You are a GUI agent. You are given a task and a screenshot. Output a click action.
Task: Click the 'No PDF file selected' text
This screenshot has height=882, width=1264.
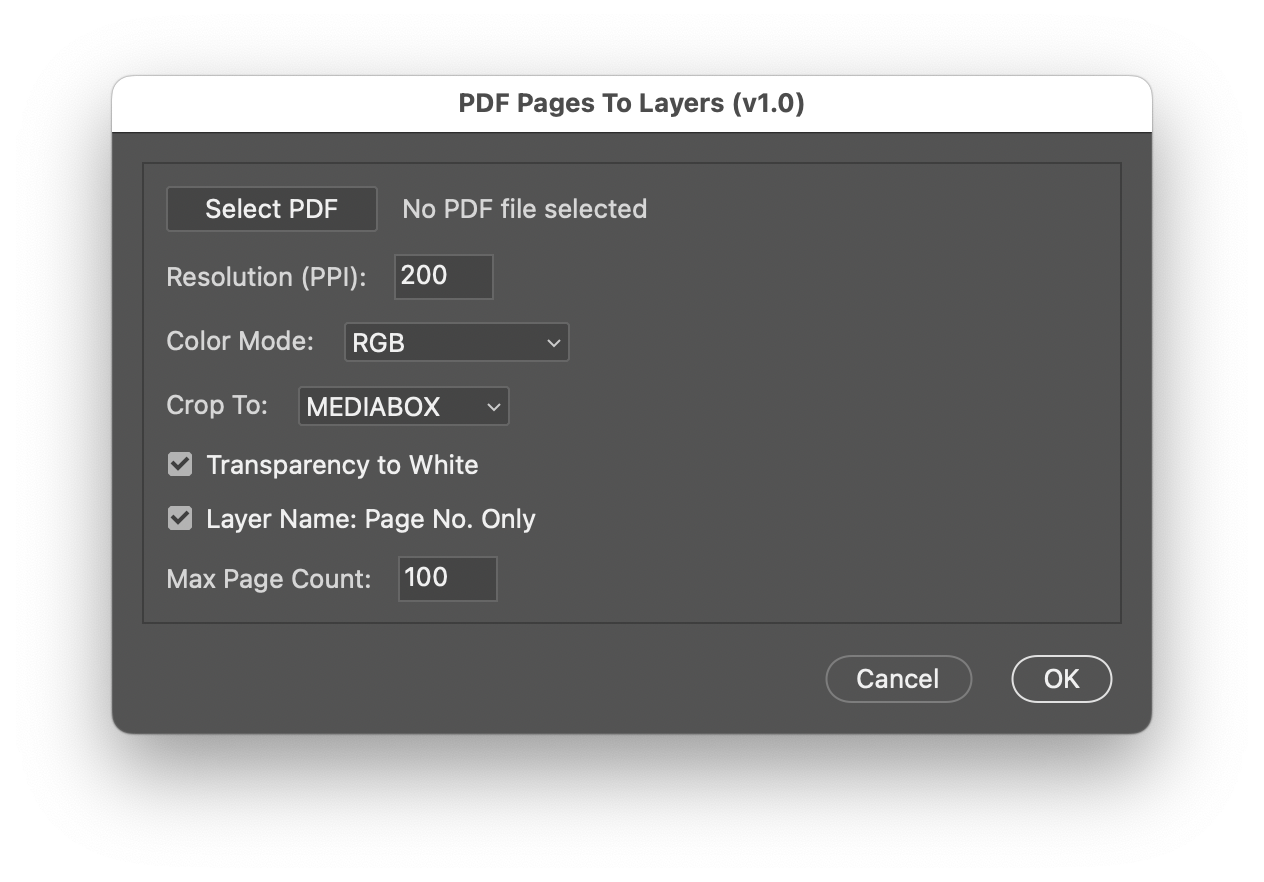click(524, 209)
